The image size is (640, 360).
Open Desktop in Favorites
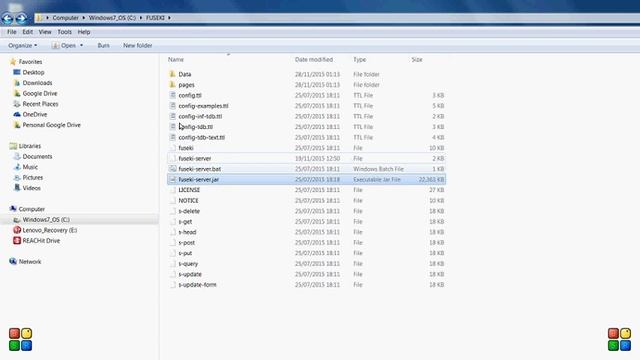[x=33, y=72]
